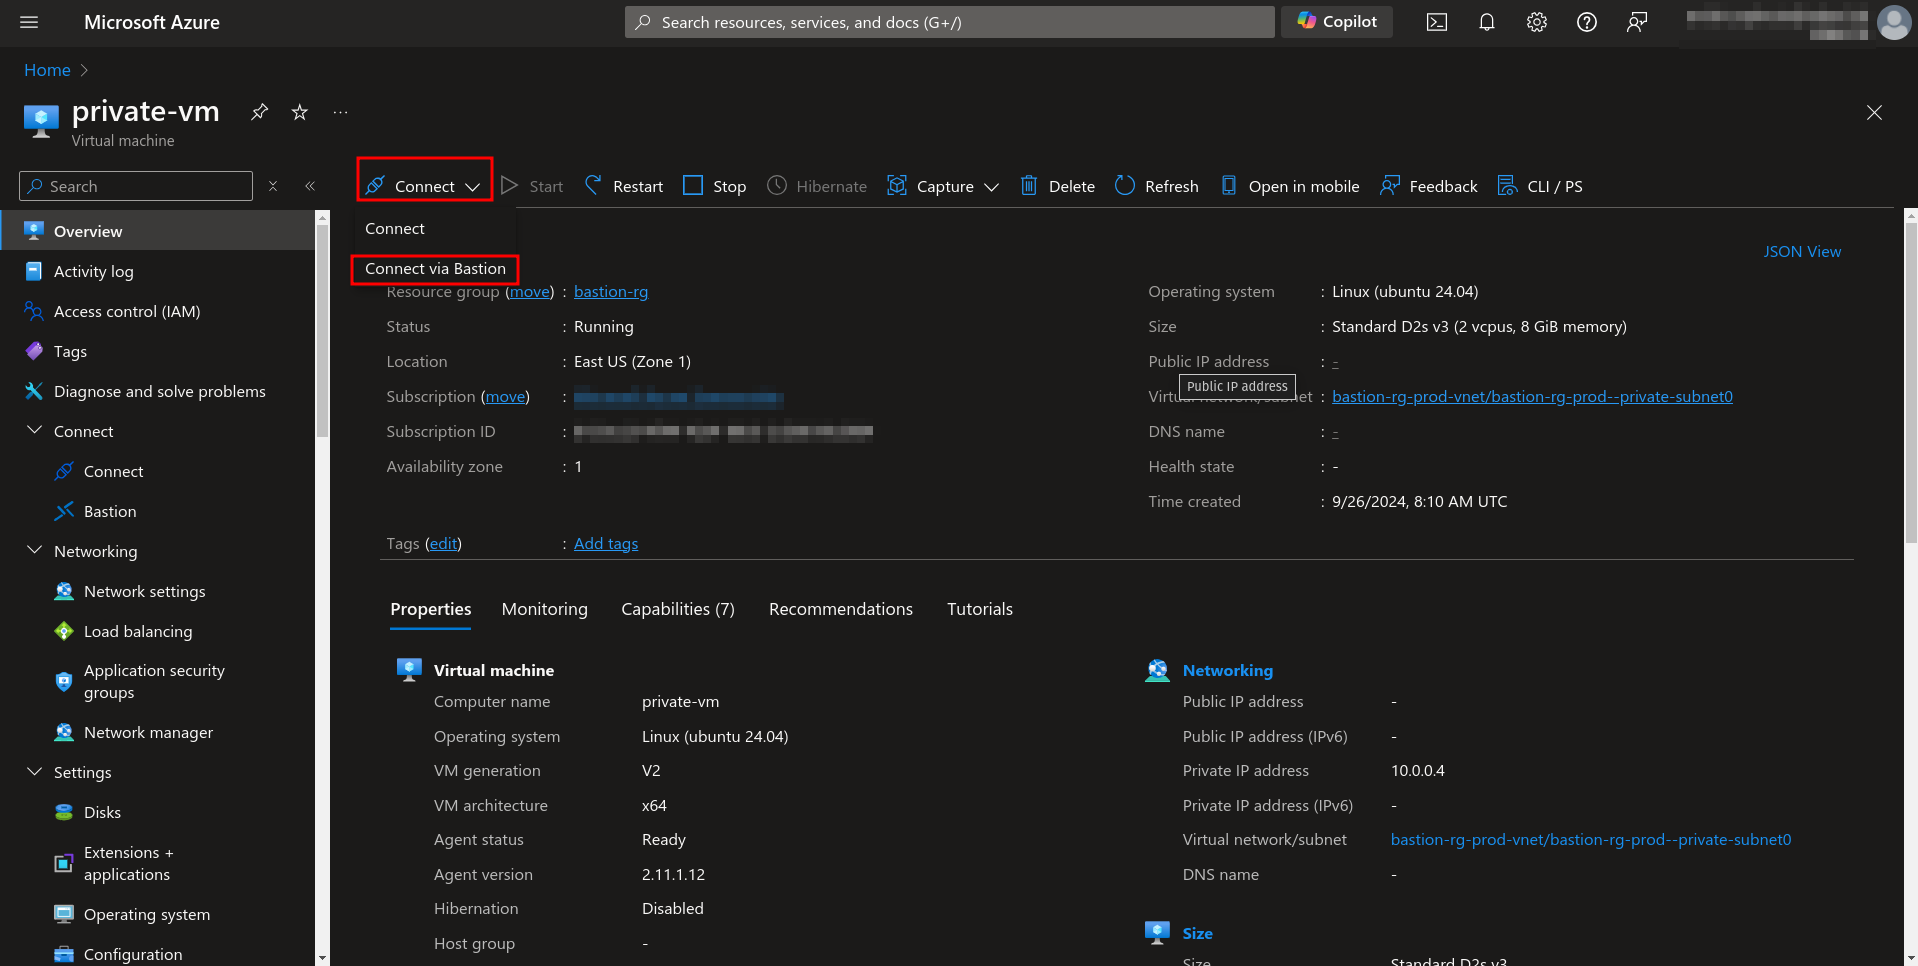Launch Cloud Shell terminal
The image size is (1918, 966).
point(1436,21)
